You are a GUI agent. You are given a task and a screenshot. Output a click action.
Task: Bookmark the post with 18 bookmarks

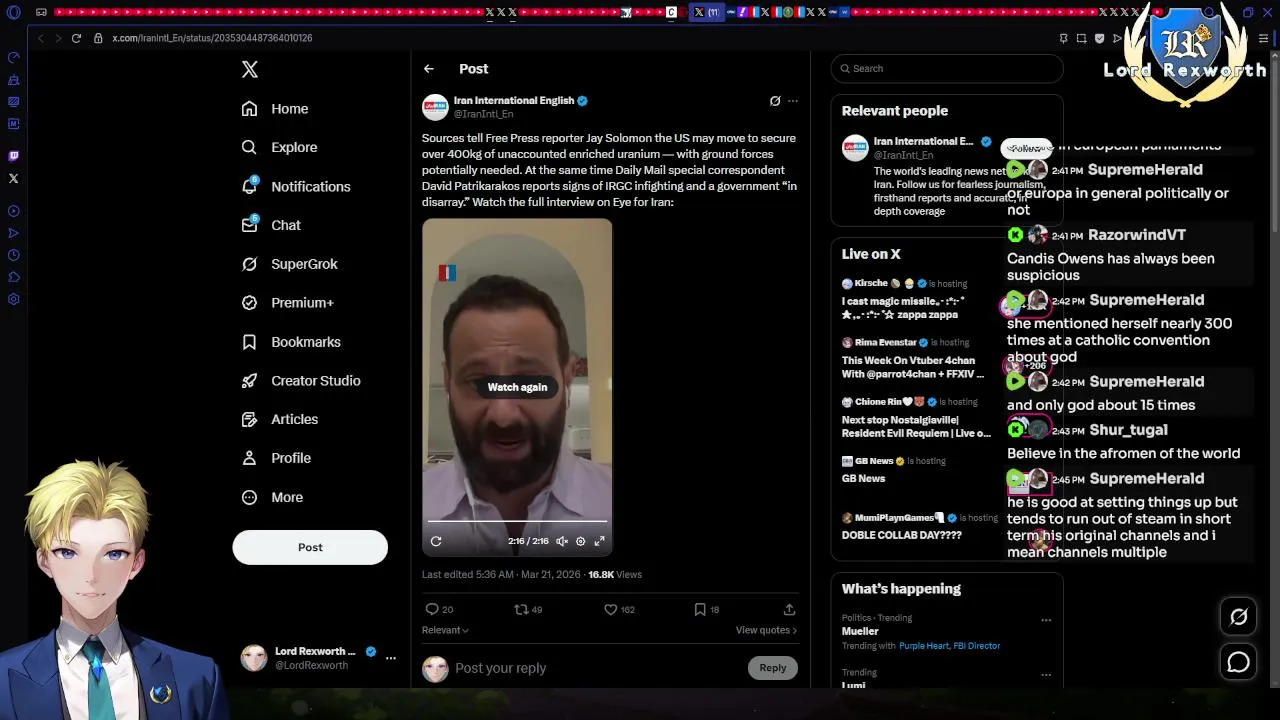(x=707, y=609)
